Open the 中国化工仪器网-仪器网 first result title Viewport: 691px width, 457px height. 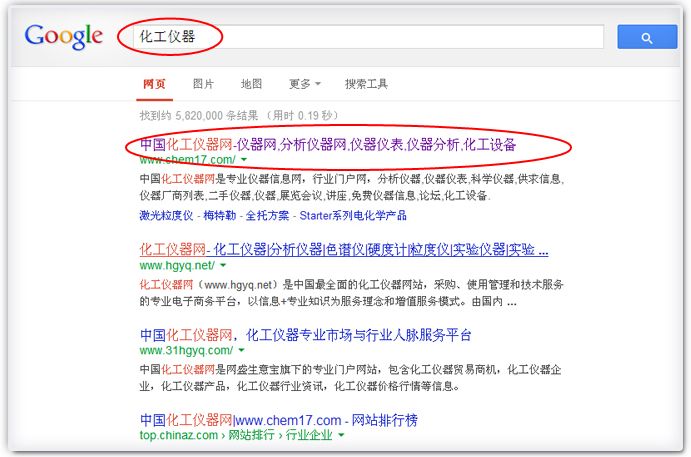(x=328, y=144)
